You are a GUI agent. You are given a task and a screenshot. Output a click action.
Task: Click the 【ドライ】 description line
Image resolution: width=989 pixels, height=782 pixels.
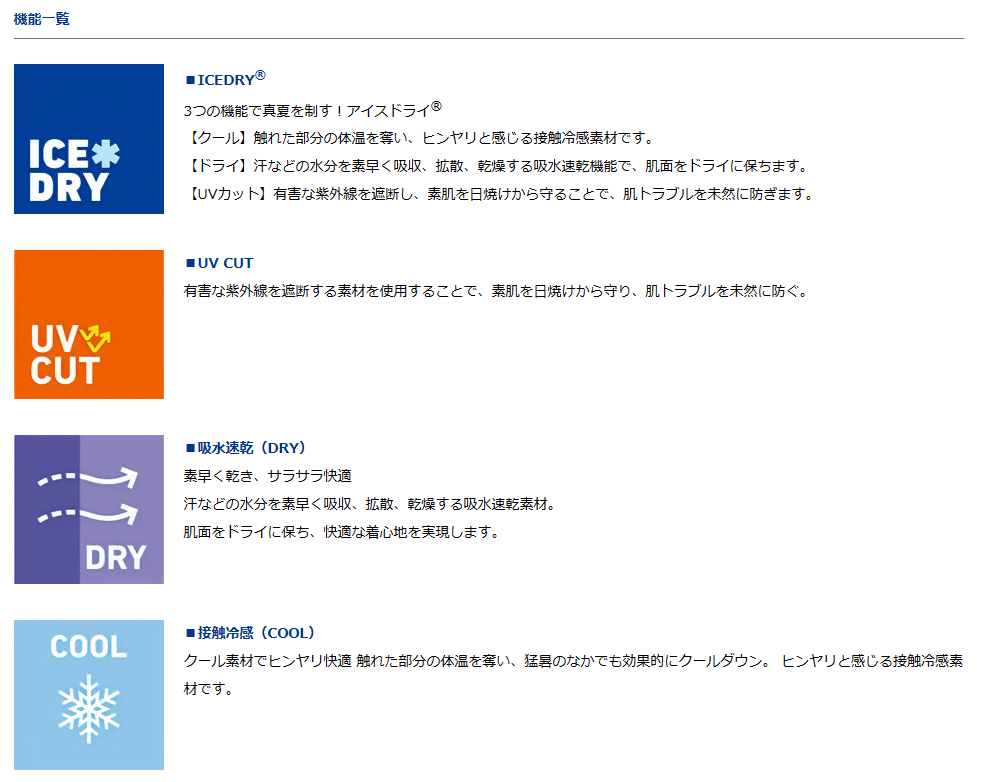pos(498,166)
